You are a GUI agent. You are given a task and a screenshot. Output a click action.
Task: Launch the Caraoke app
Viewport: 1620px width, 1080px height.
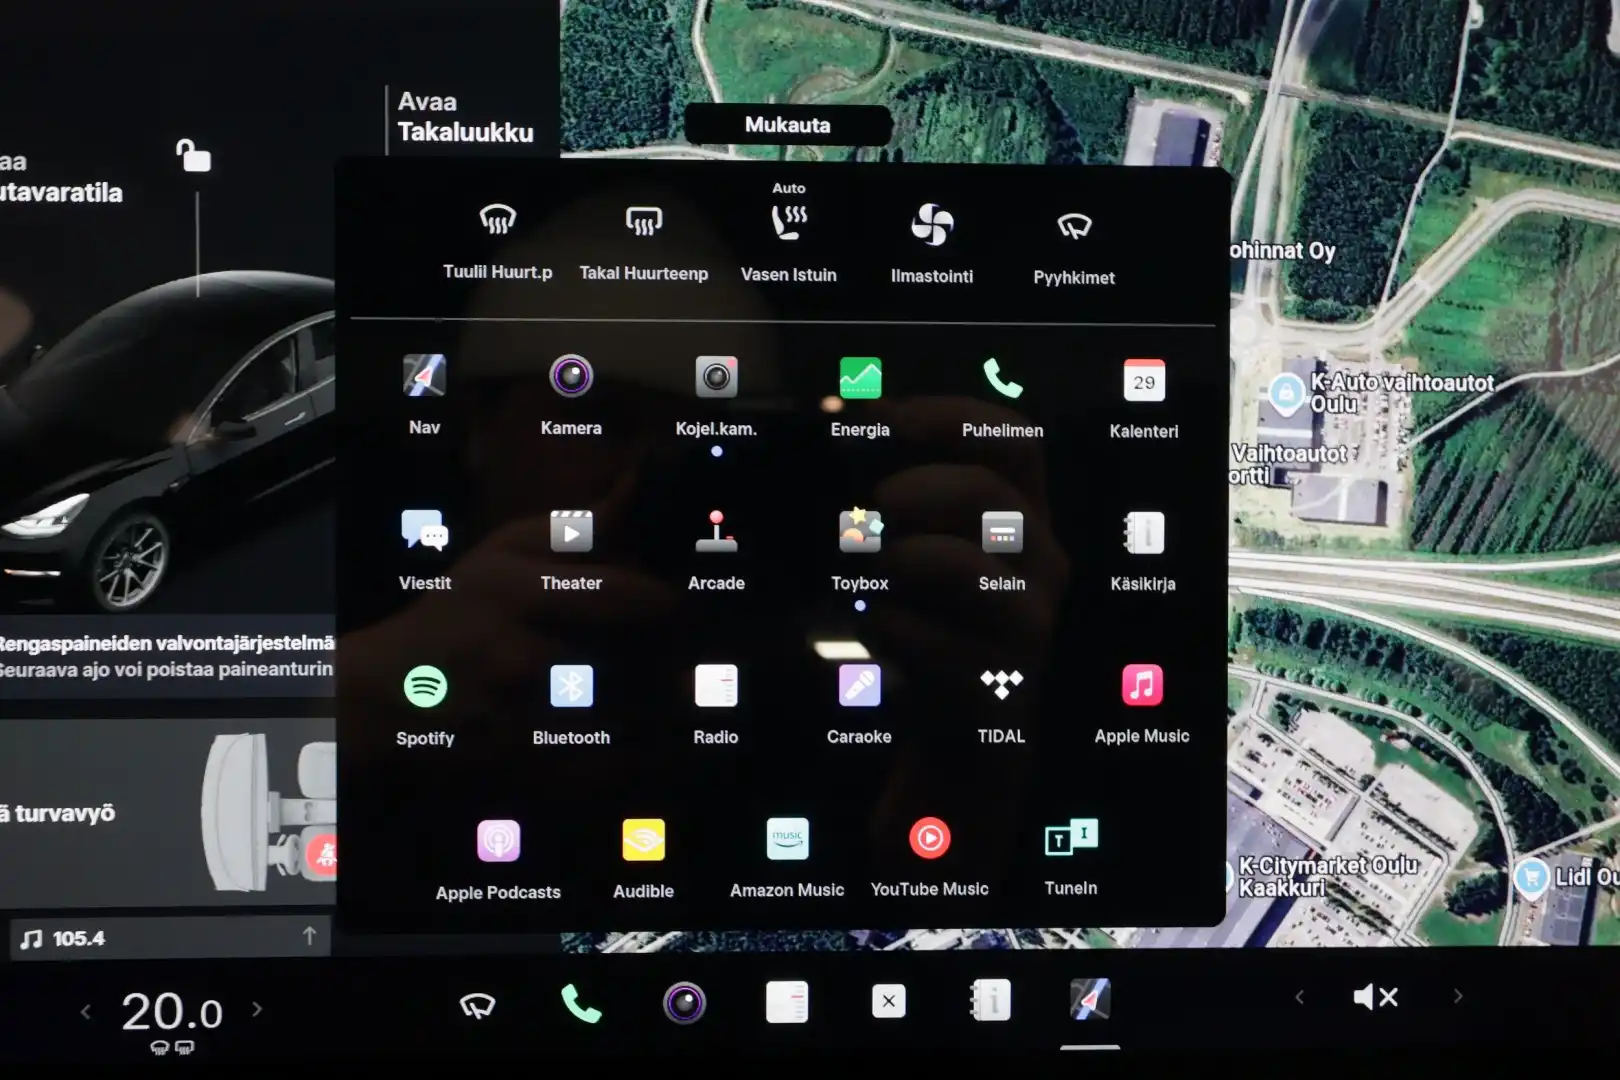coord(859,686)
